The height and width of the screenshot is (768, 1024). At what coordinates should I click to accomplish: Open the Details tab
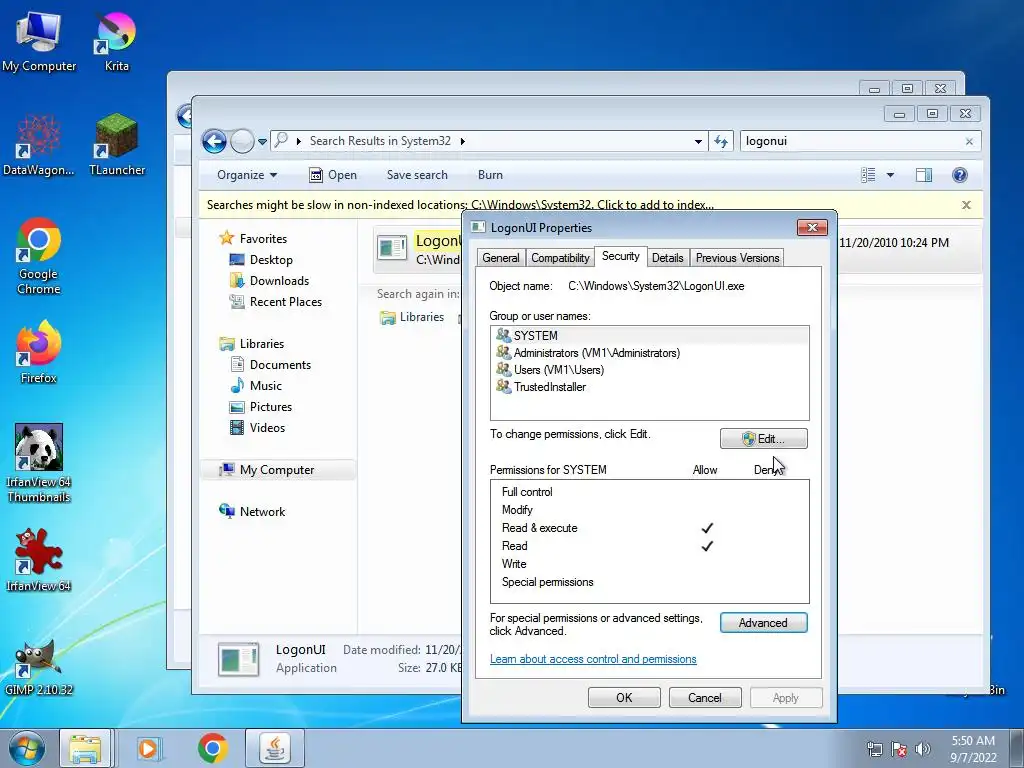click(667, 258)
